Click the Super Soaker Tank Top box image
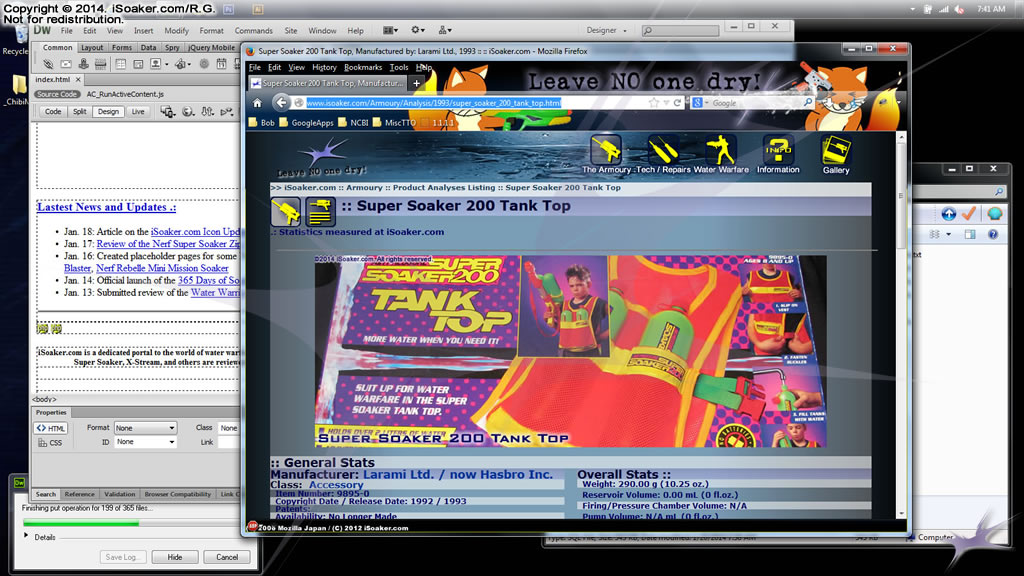The width and height of the screenshot is (1024, 576). [570, 351]
